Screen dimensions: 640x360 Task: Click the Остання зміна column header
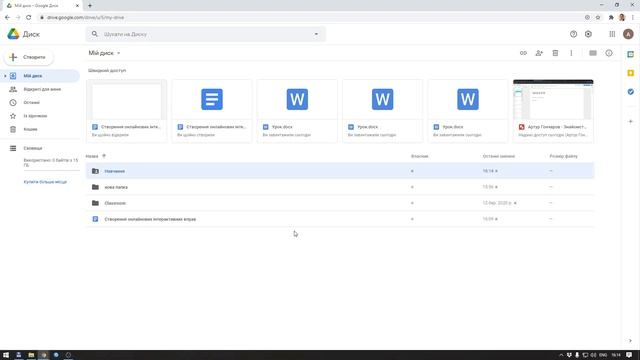point(498,156)
